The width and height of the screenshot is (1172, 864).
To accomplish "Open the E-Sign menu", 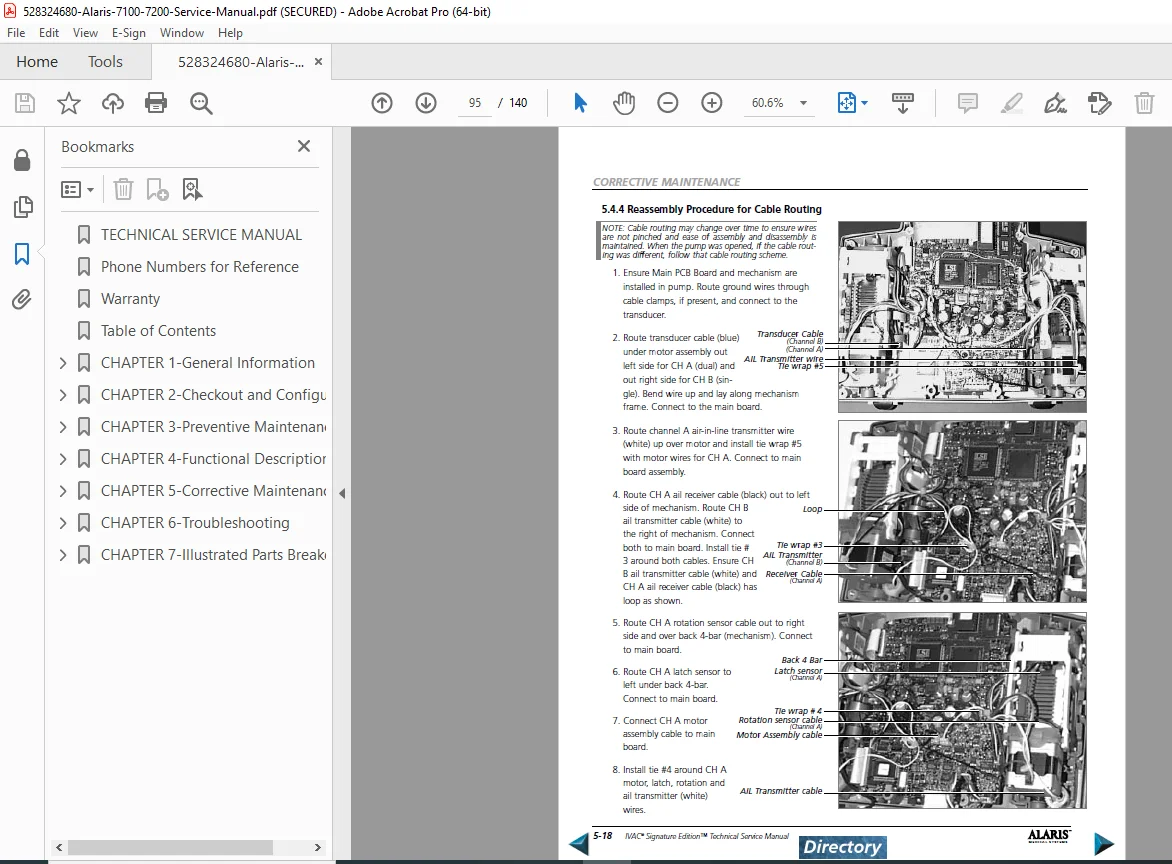I will (129, 33).
